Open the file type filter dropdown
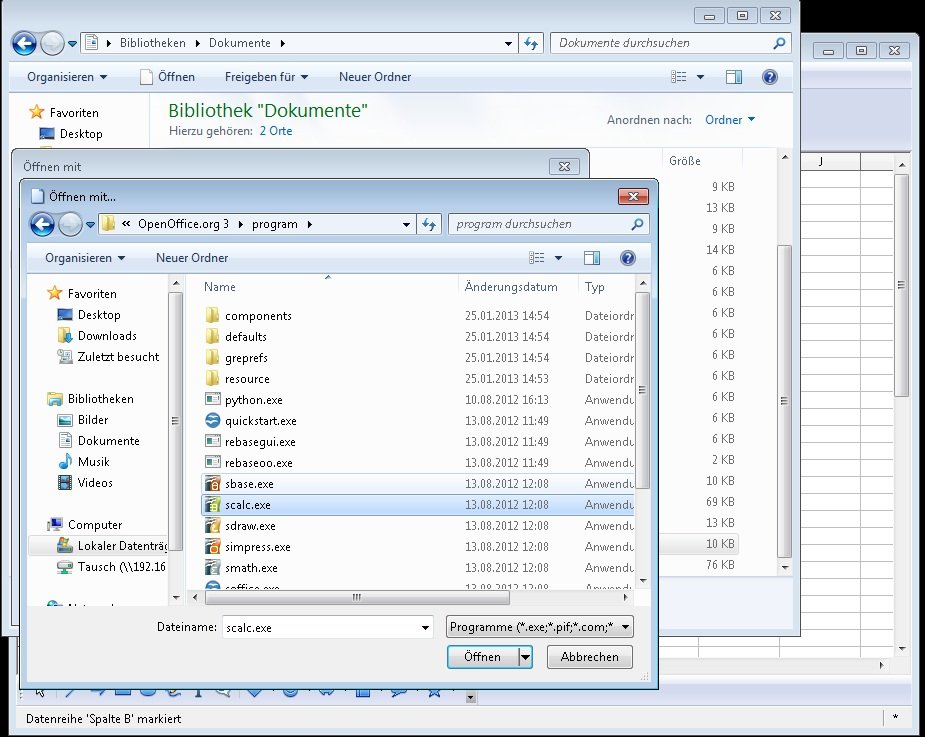The height and width of the screenshot is (737, 925). 540,627
